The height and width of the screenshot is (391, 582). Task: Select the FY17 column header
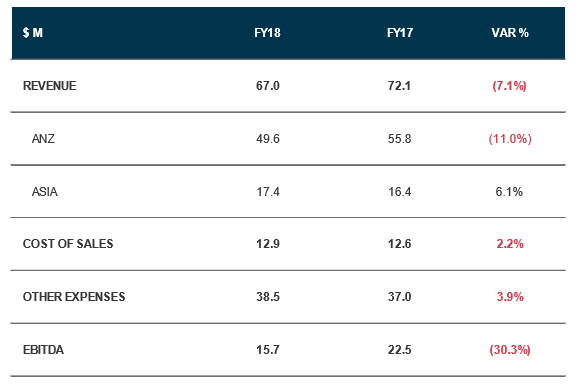pos(400,33)
